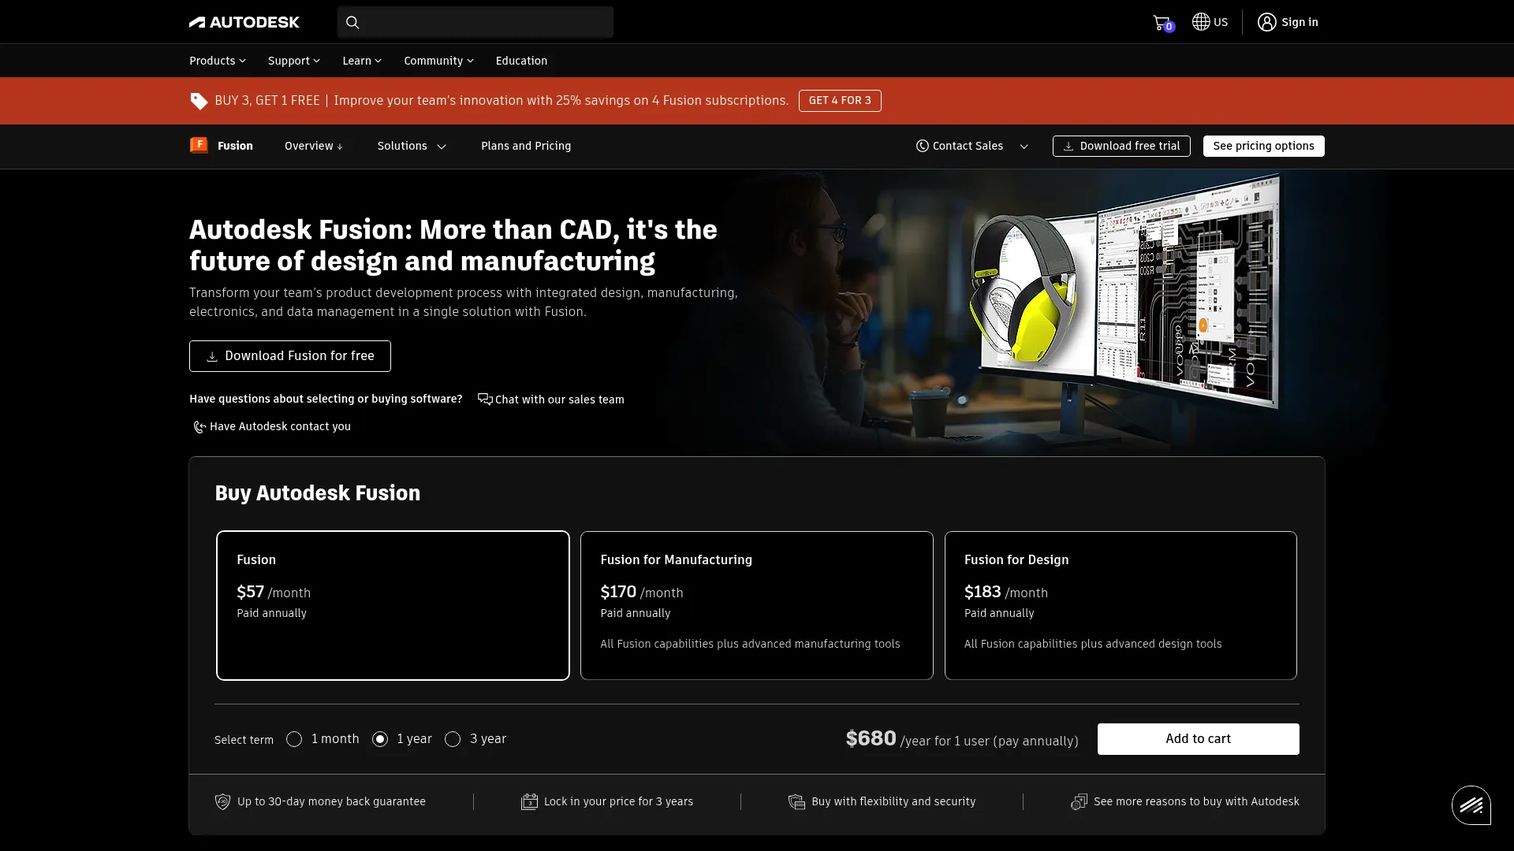Click See more reasons to buy with Autodesk

(x=1196, y=802)
